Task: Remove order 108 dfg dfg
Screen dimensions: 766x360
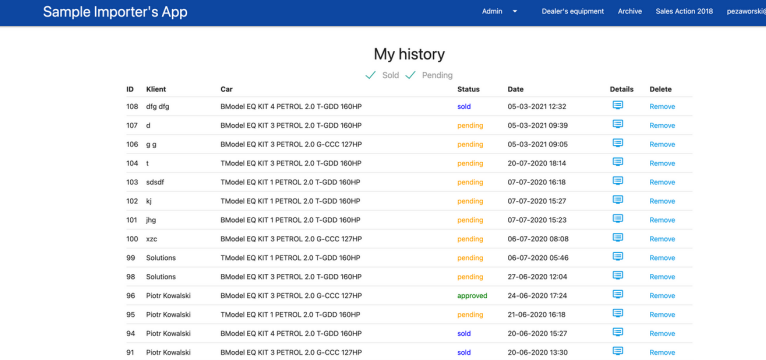Action: (662, 106)
